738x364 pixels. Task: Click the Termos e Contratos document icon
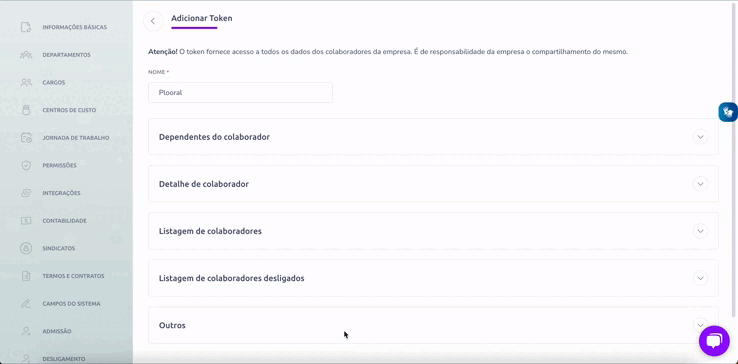26,276
